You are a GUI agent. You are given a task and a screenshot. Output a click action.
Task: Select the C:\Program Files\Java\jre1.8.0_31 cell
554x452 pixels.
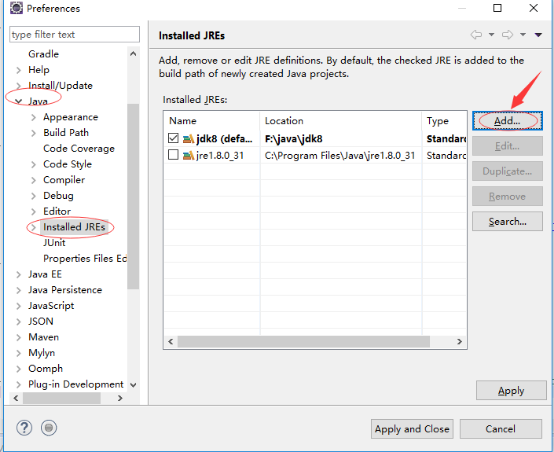[340, 155]
